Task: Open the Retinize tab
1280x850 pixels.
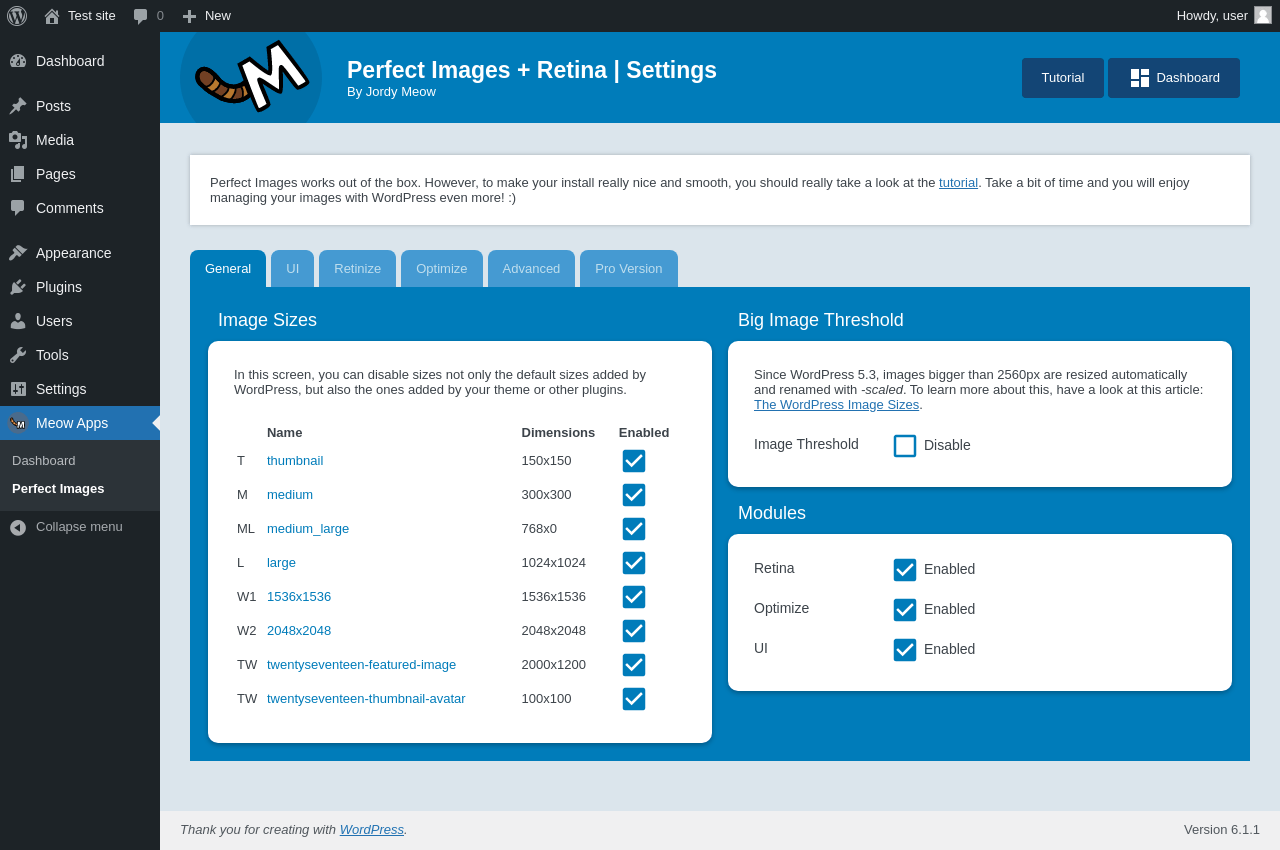Action: pos(358,269)
